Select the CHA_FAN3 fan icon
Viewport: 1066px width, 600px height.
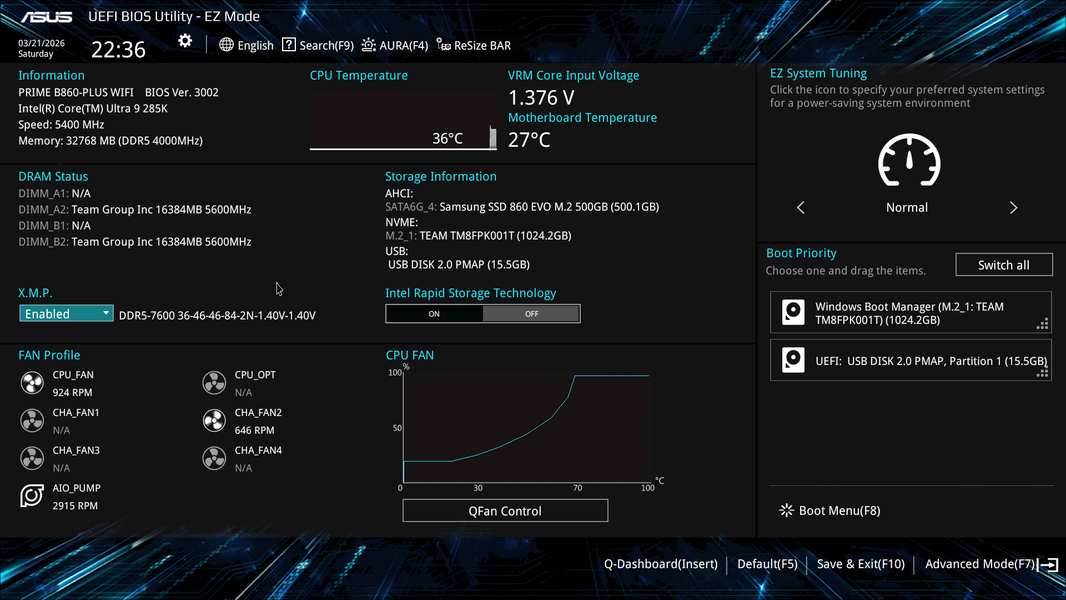pyautogui.click(x=32, y=459)
